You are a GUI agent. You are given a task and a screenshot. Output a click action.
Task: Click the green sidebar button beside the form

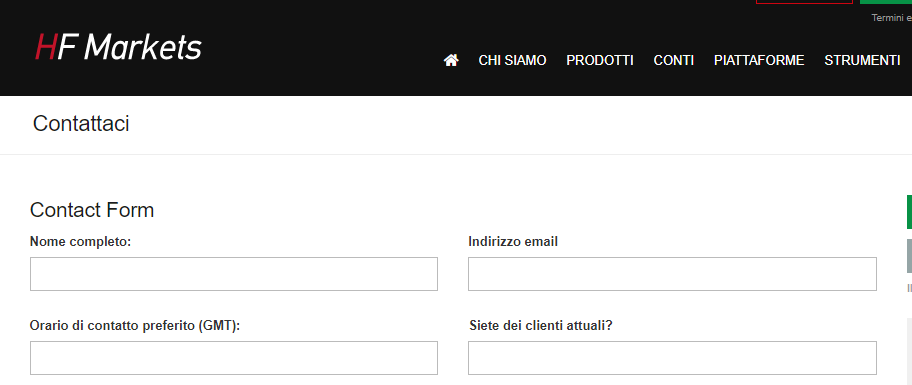(x=909, y=212)
